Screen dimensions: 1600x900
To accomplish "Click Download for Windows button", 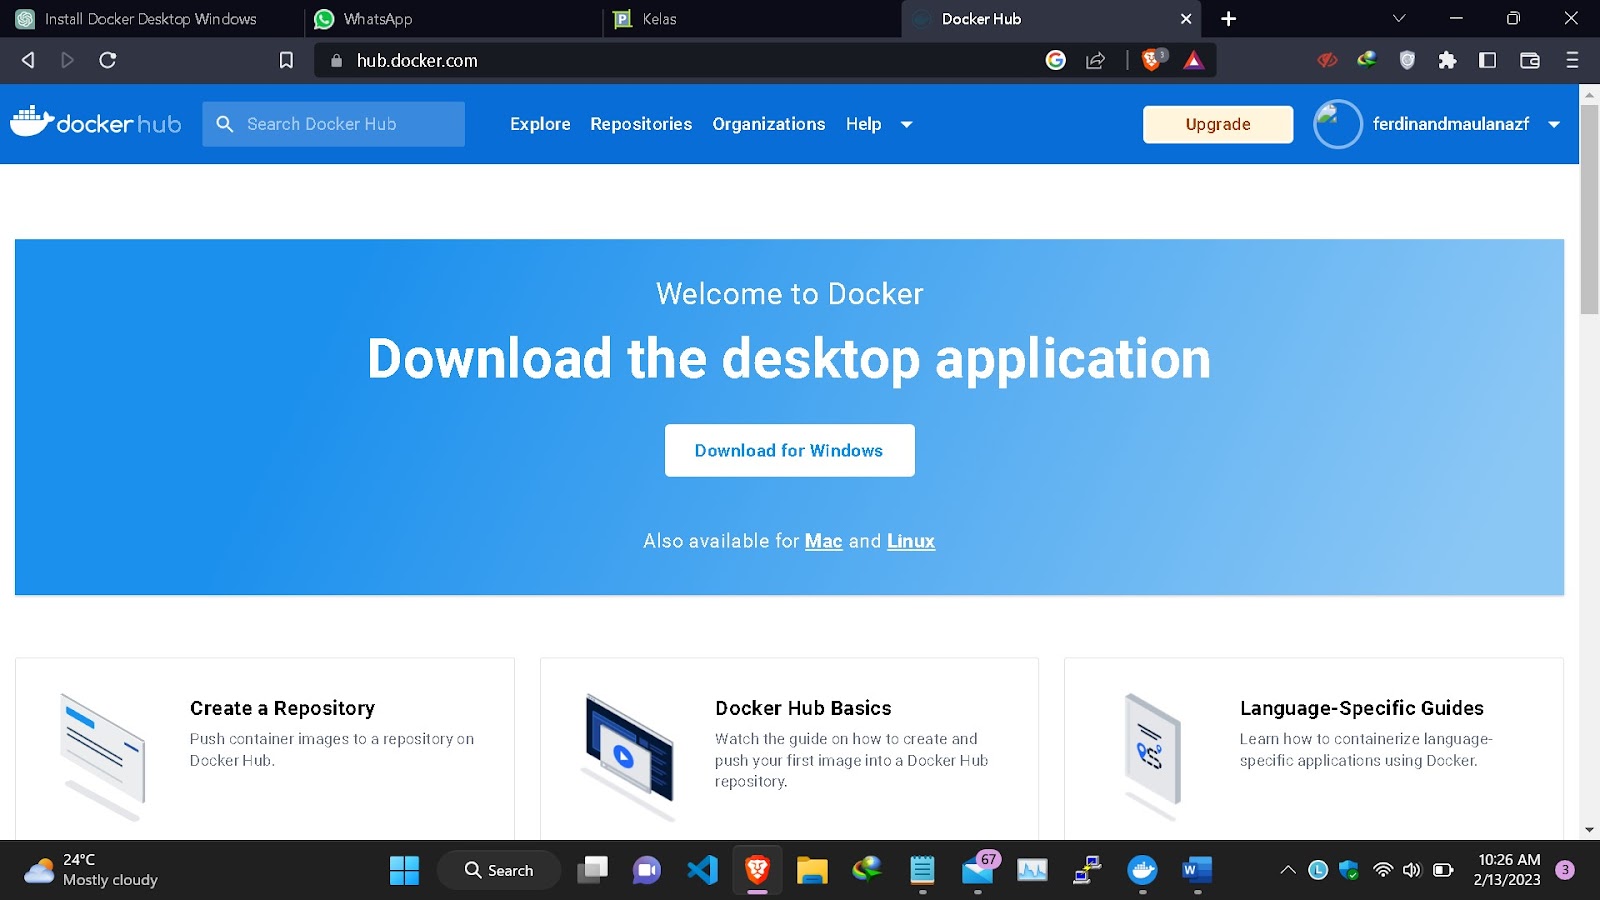I will tap(789, 450).
